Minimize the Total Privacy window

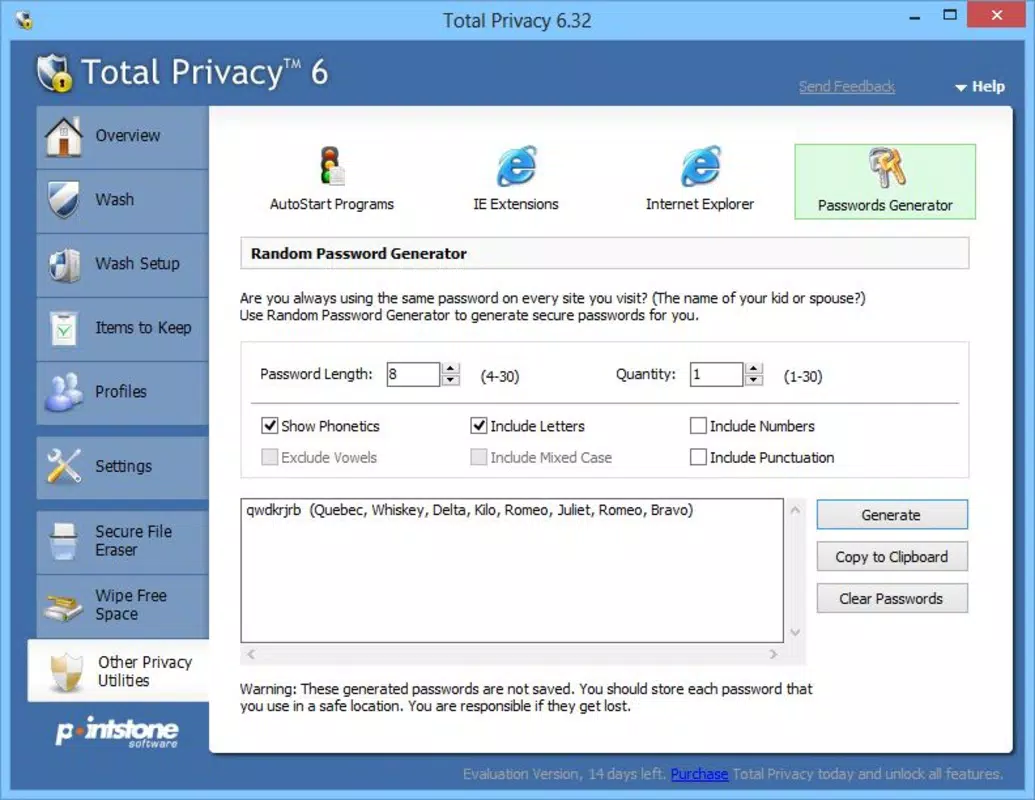click(914, 17)
